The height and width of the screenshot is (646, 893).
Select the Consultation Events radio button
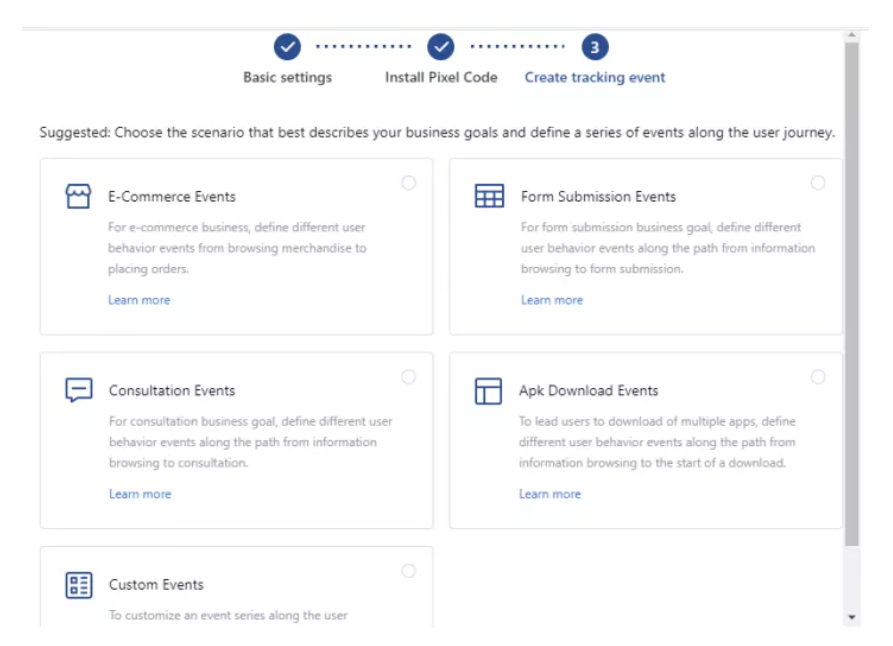point(409,377)
